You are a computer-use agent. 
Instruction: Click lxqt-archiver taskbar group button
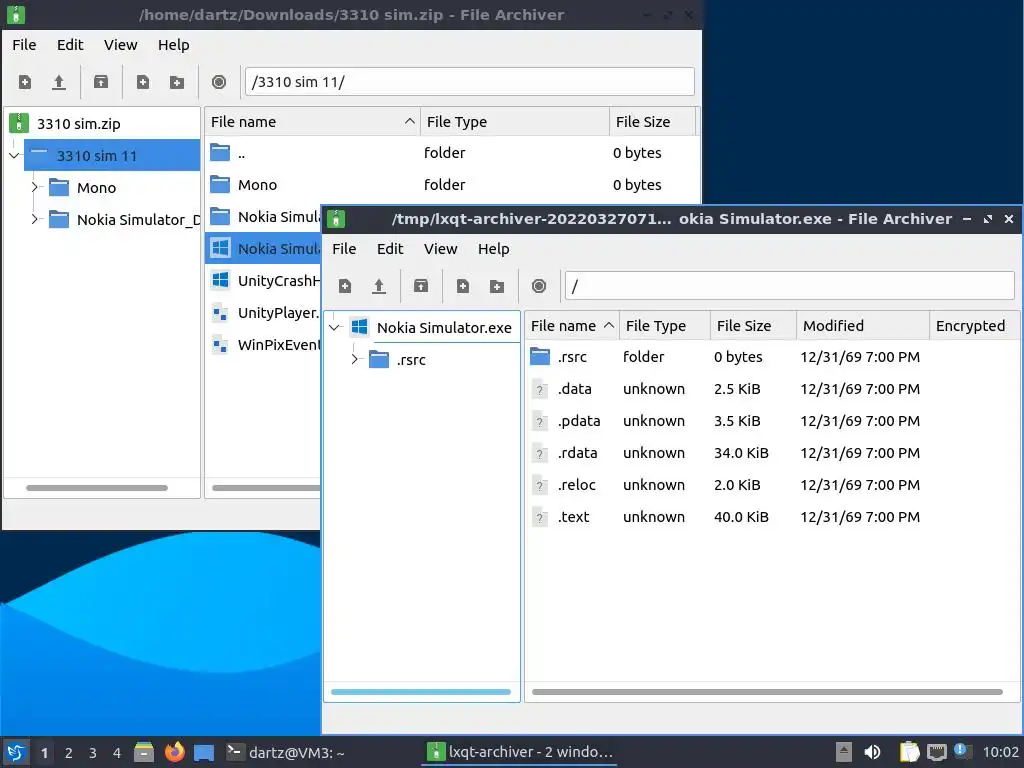[520, 752]
